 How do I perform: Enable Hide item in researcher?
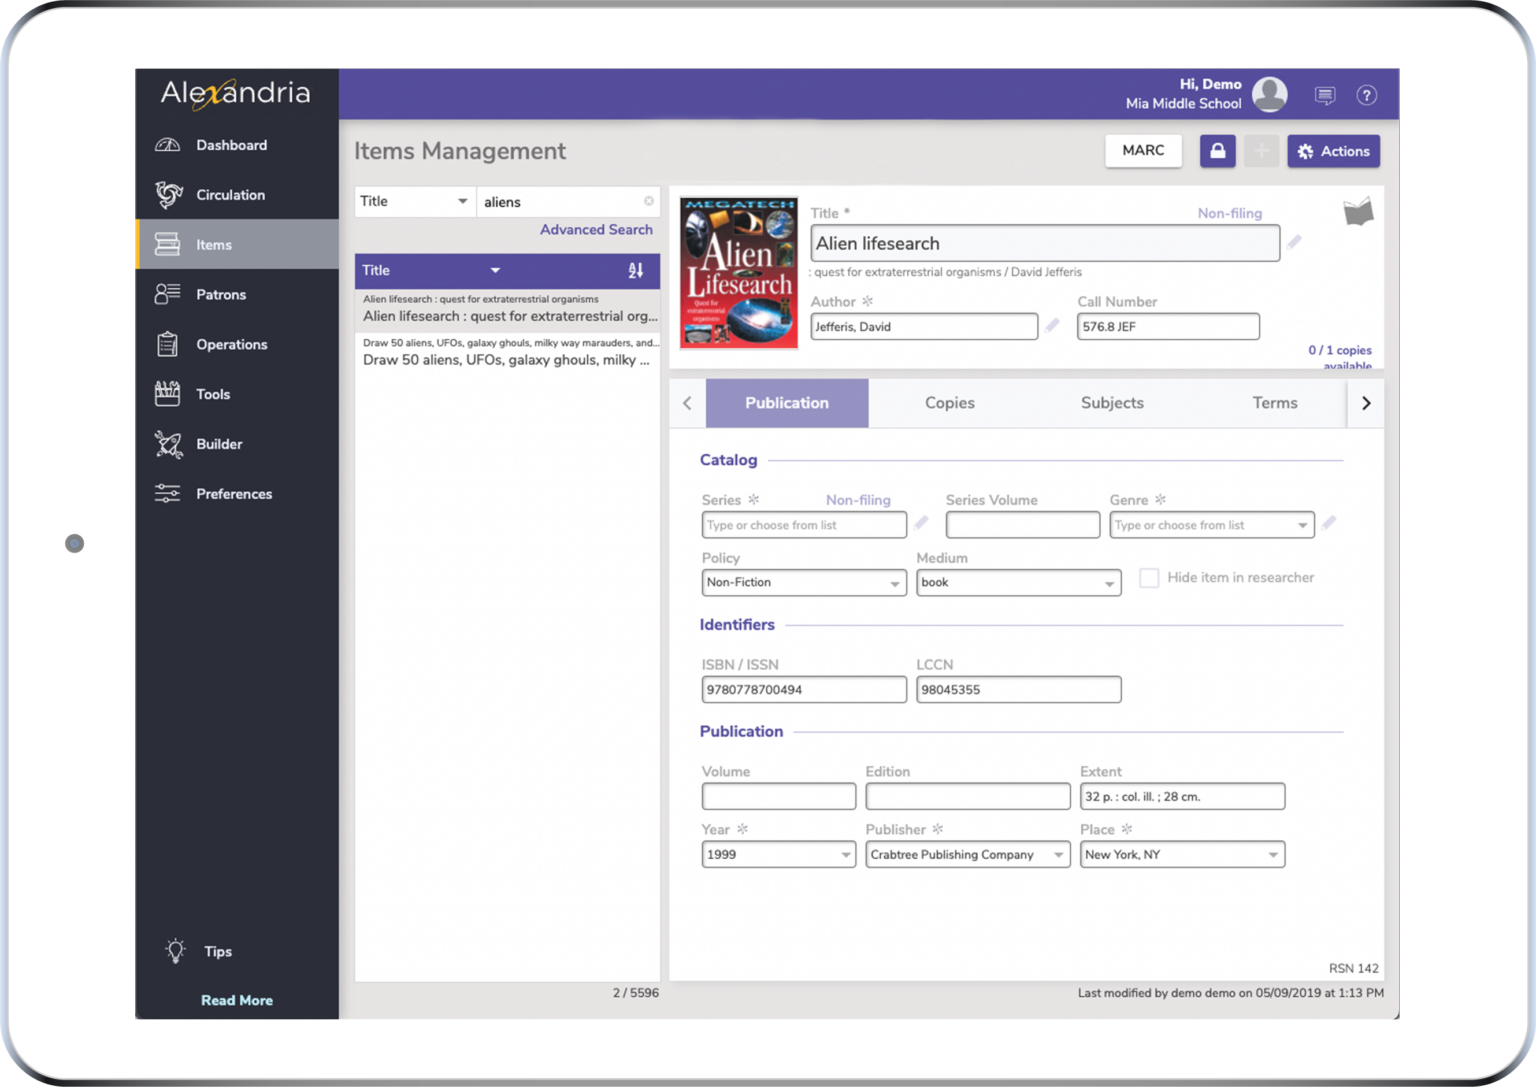1148,578
